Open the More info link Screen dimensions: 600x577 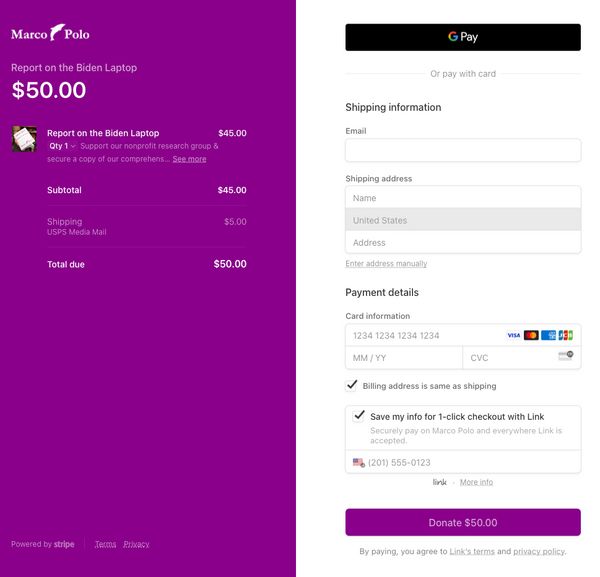coord(476,482)
